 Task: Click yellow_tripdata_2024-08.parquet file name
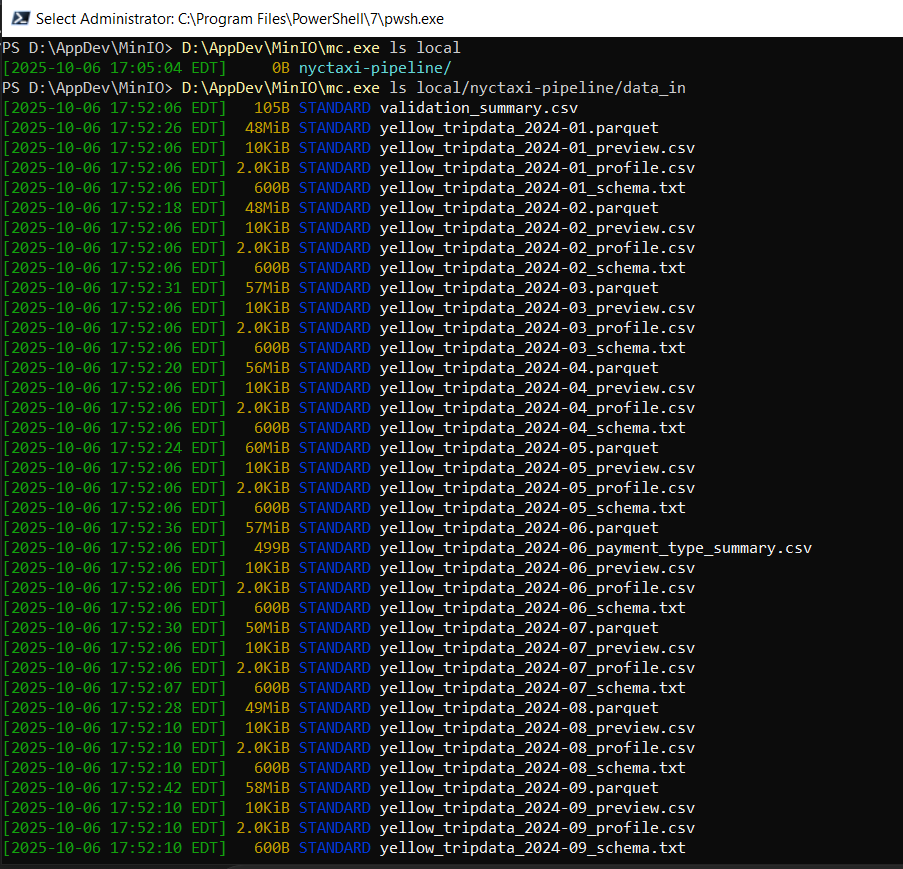(x=519, y=708)
